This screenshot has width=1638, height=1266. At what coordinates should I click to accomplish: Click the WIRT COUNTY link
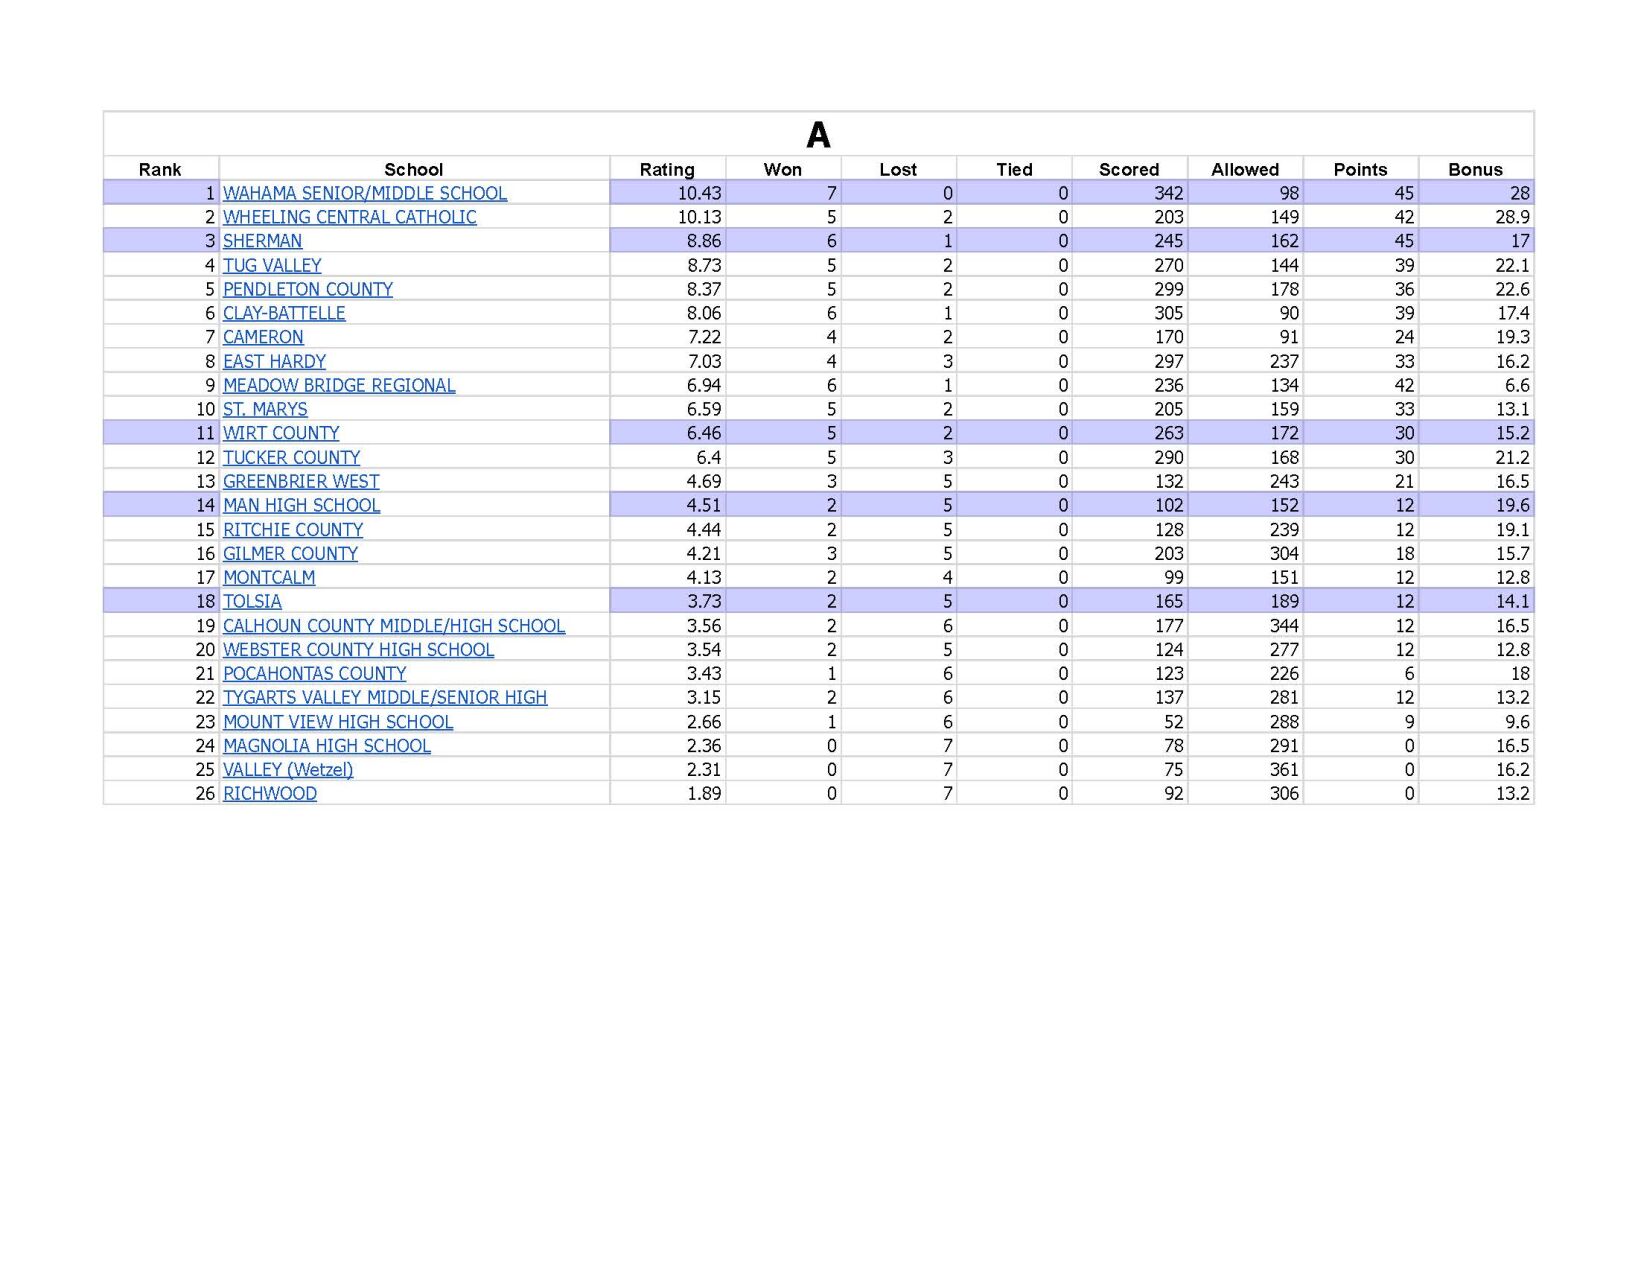tap(281, 433)
